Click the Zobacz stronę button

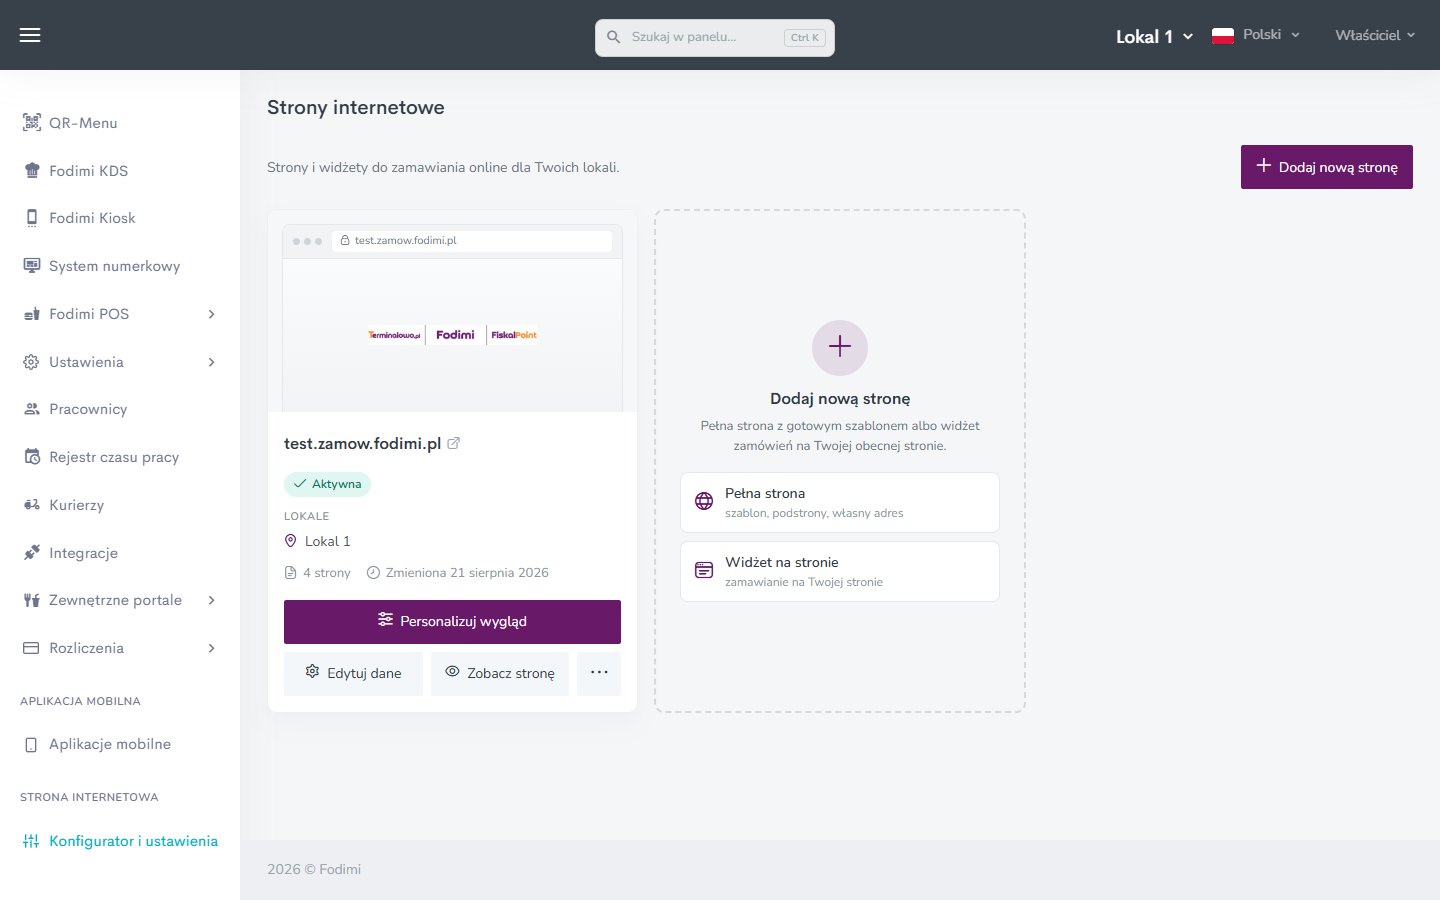click(x=500, y=674)
